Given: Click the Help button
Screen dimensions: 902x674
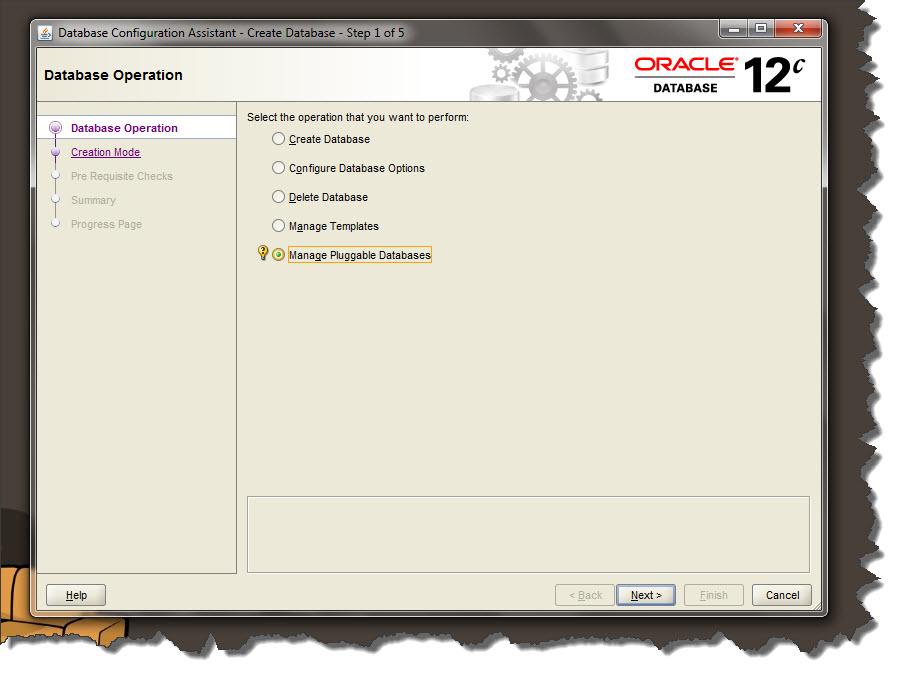Looking at the screenshot, I should [x=75, y=595].
